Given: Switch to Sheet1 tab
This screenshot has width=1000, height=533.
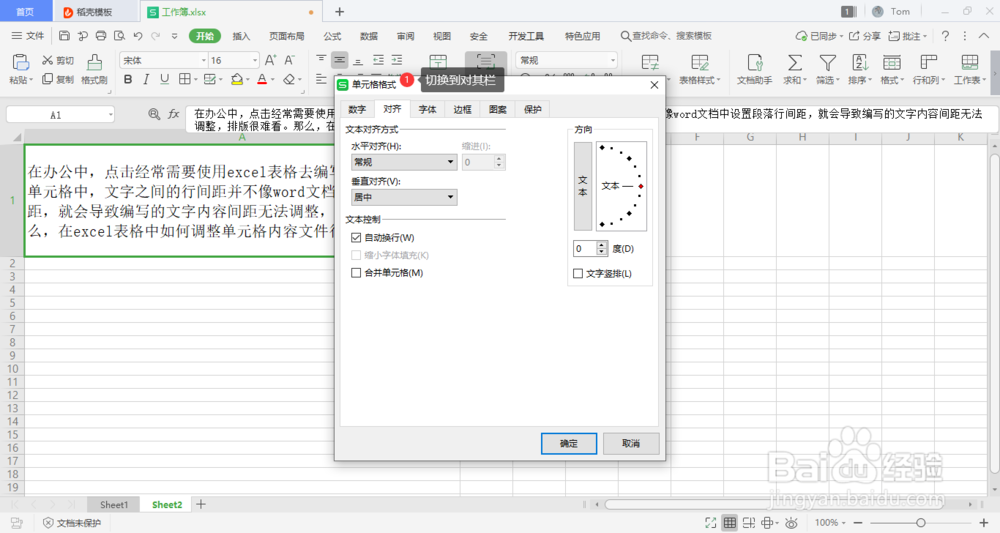Looking at the screenshot, I should tap(114, 504).
